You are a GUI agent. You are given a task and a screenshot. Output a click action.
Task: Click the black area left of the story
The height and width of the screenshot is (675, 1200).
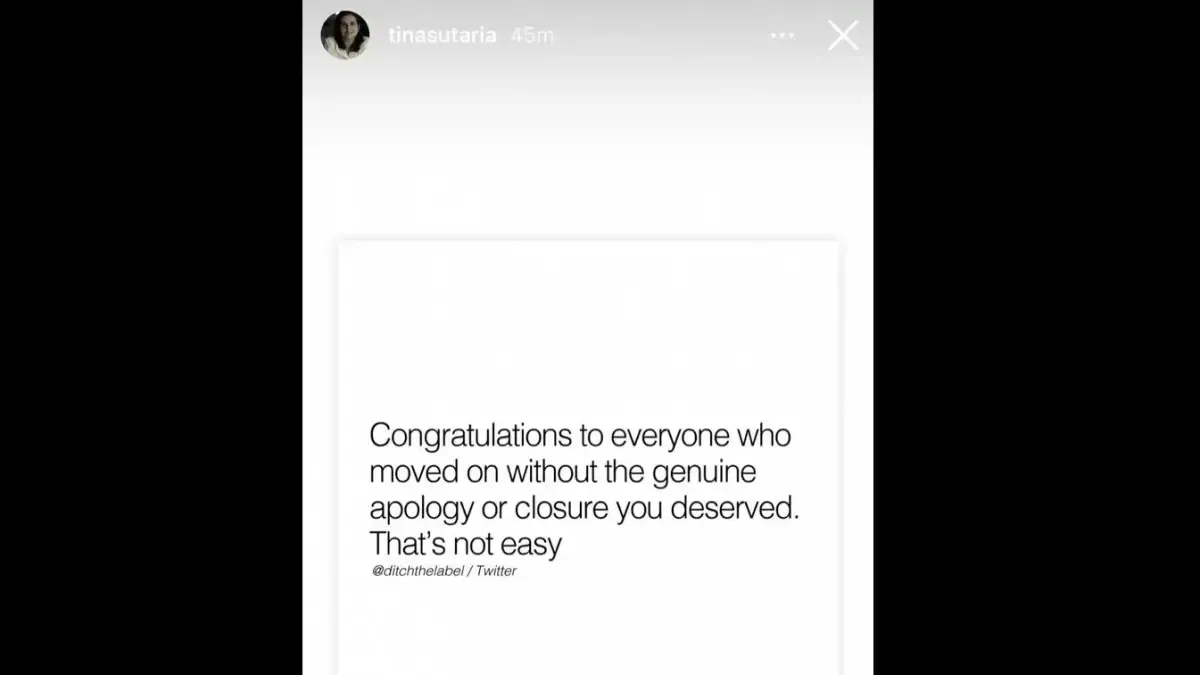click(x=150, y=340)
